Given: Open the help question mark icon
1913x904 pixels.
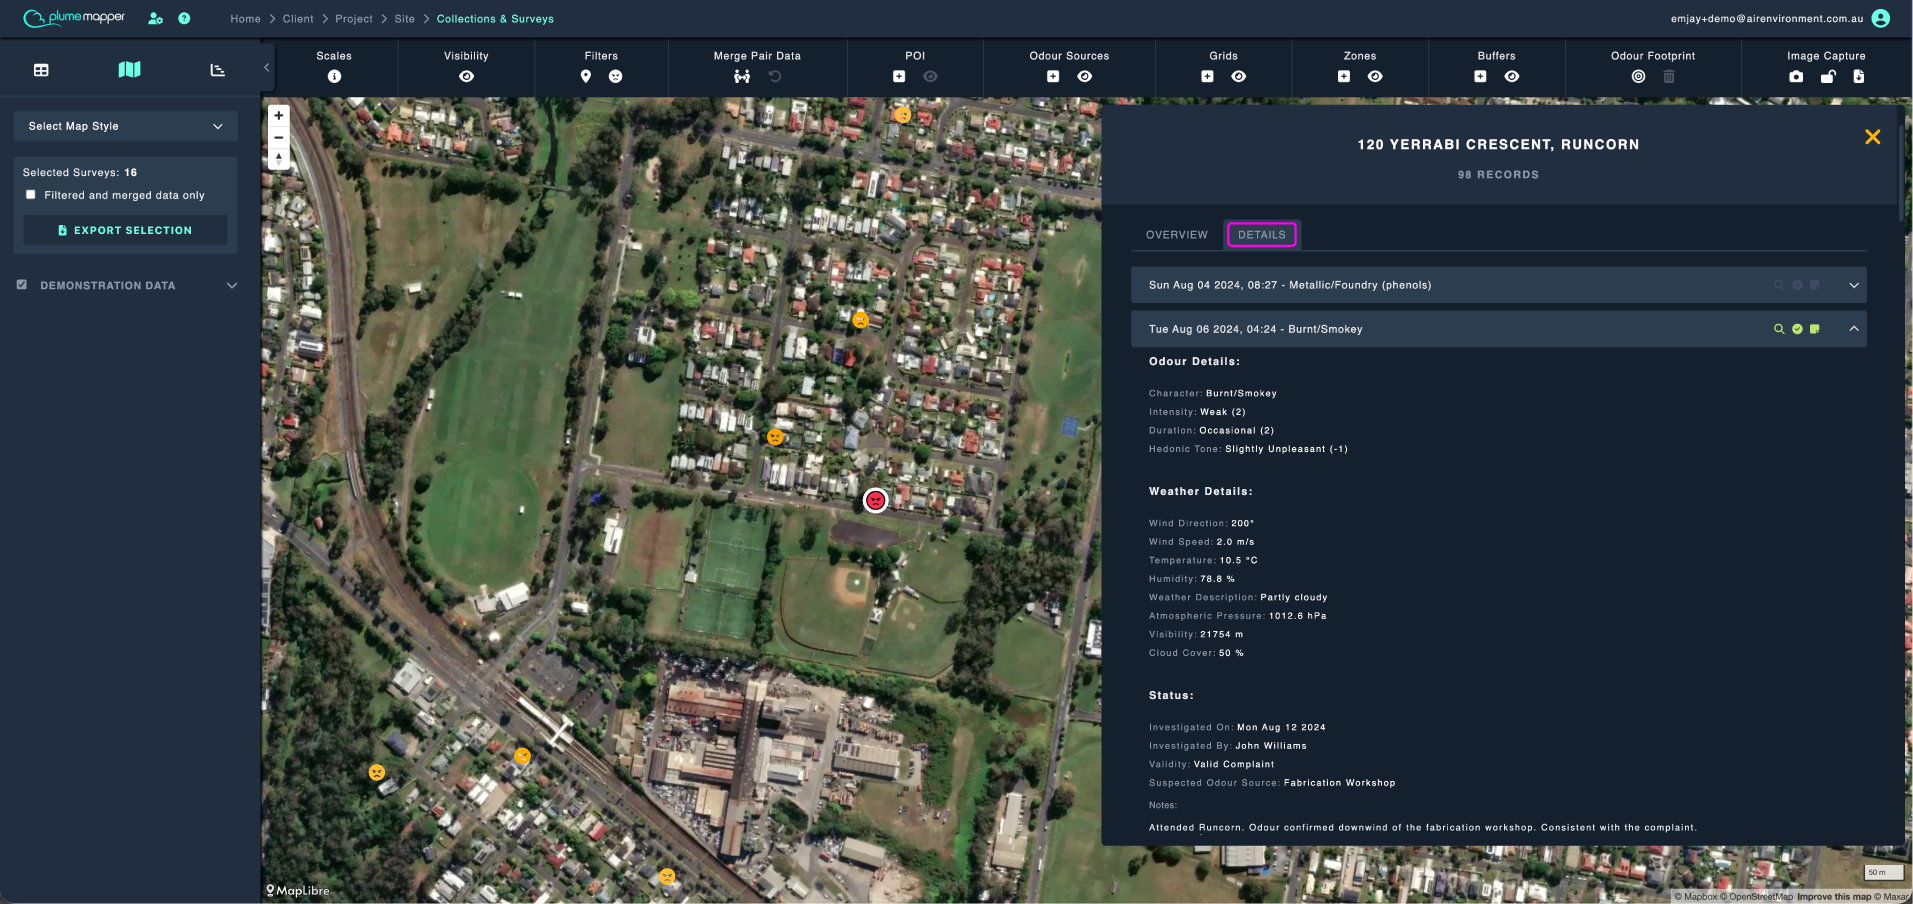Looking at the screenshot, I should point(184,18).
